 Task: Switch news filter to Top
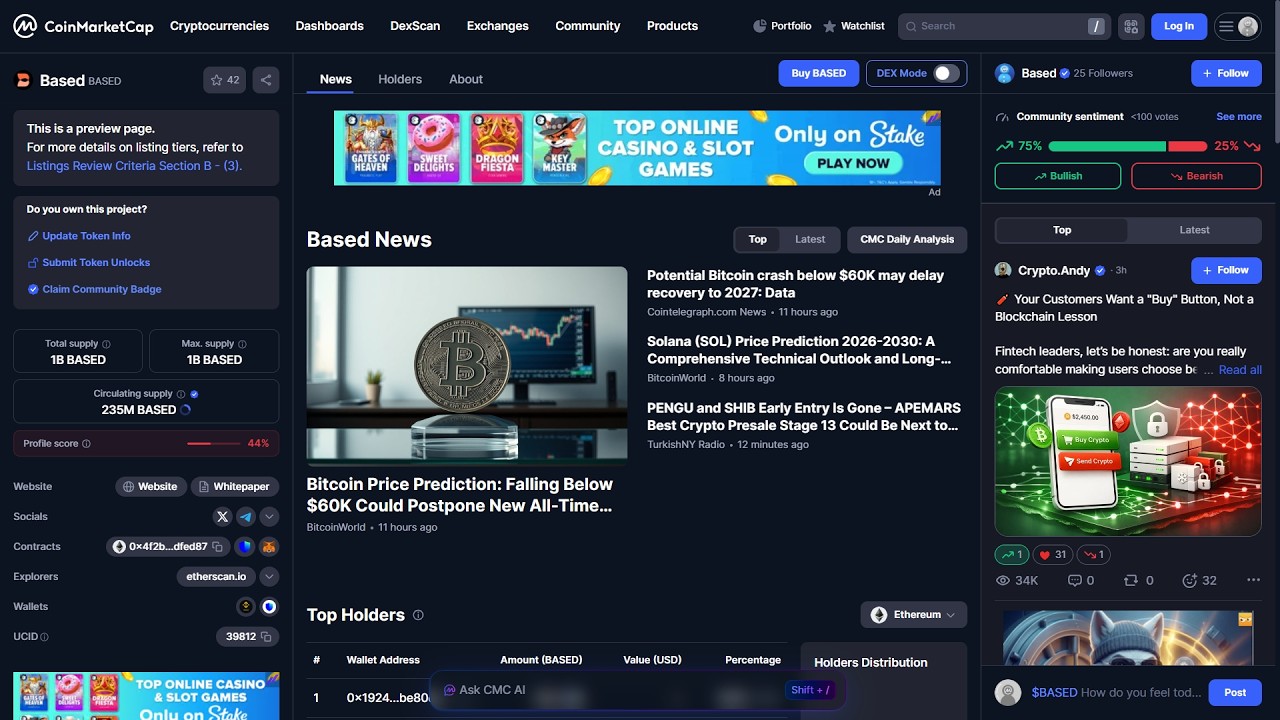click(x=758, y=239)
